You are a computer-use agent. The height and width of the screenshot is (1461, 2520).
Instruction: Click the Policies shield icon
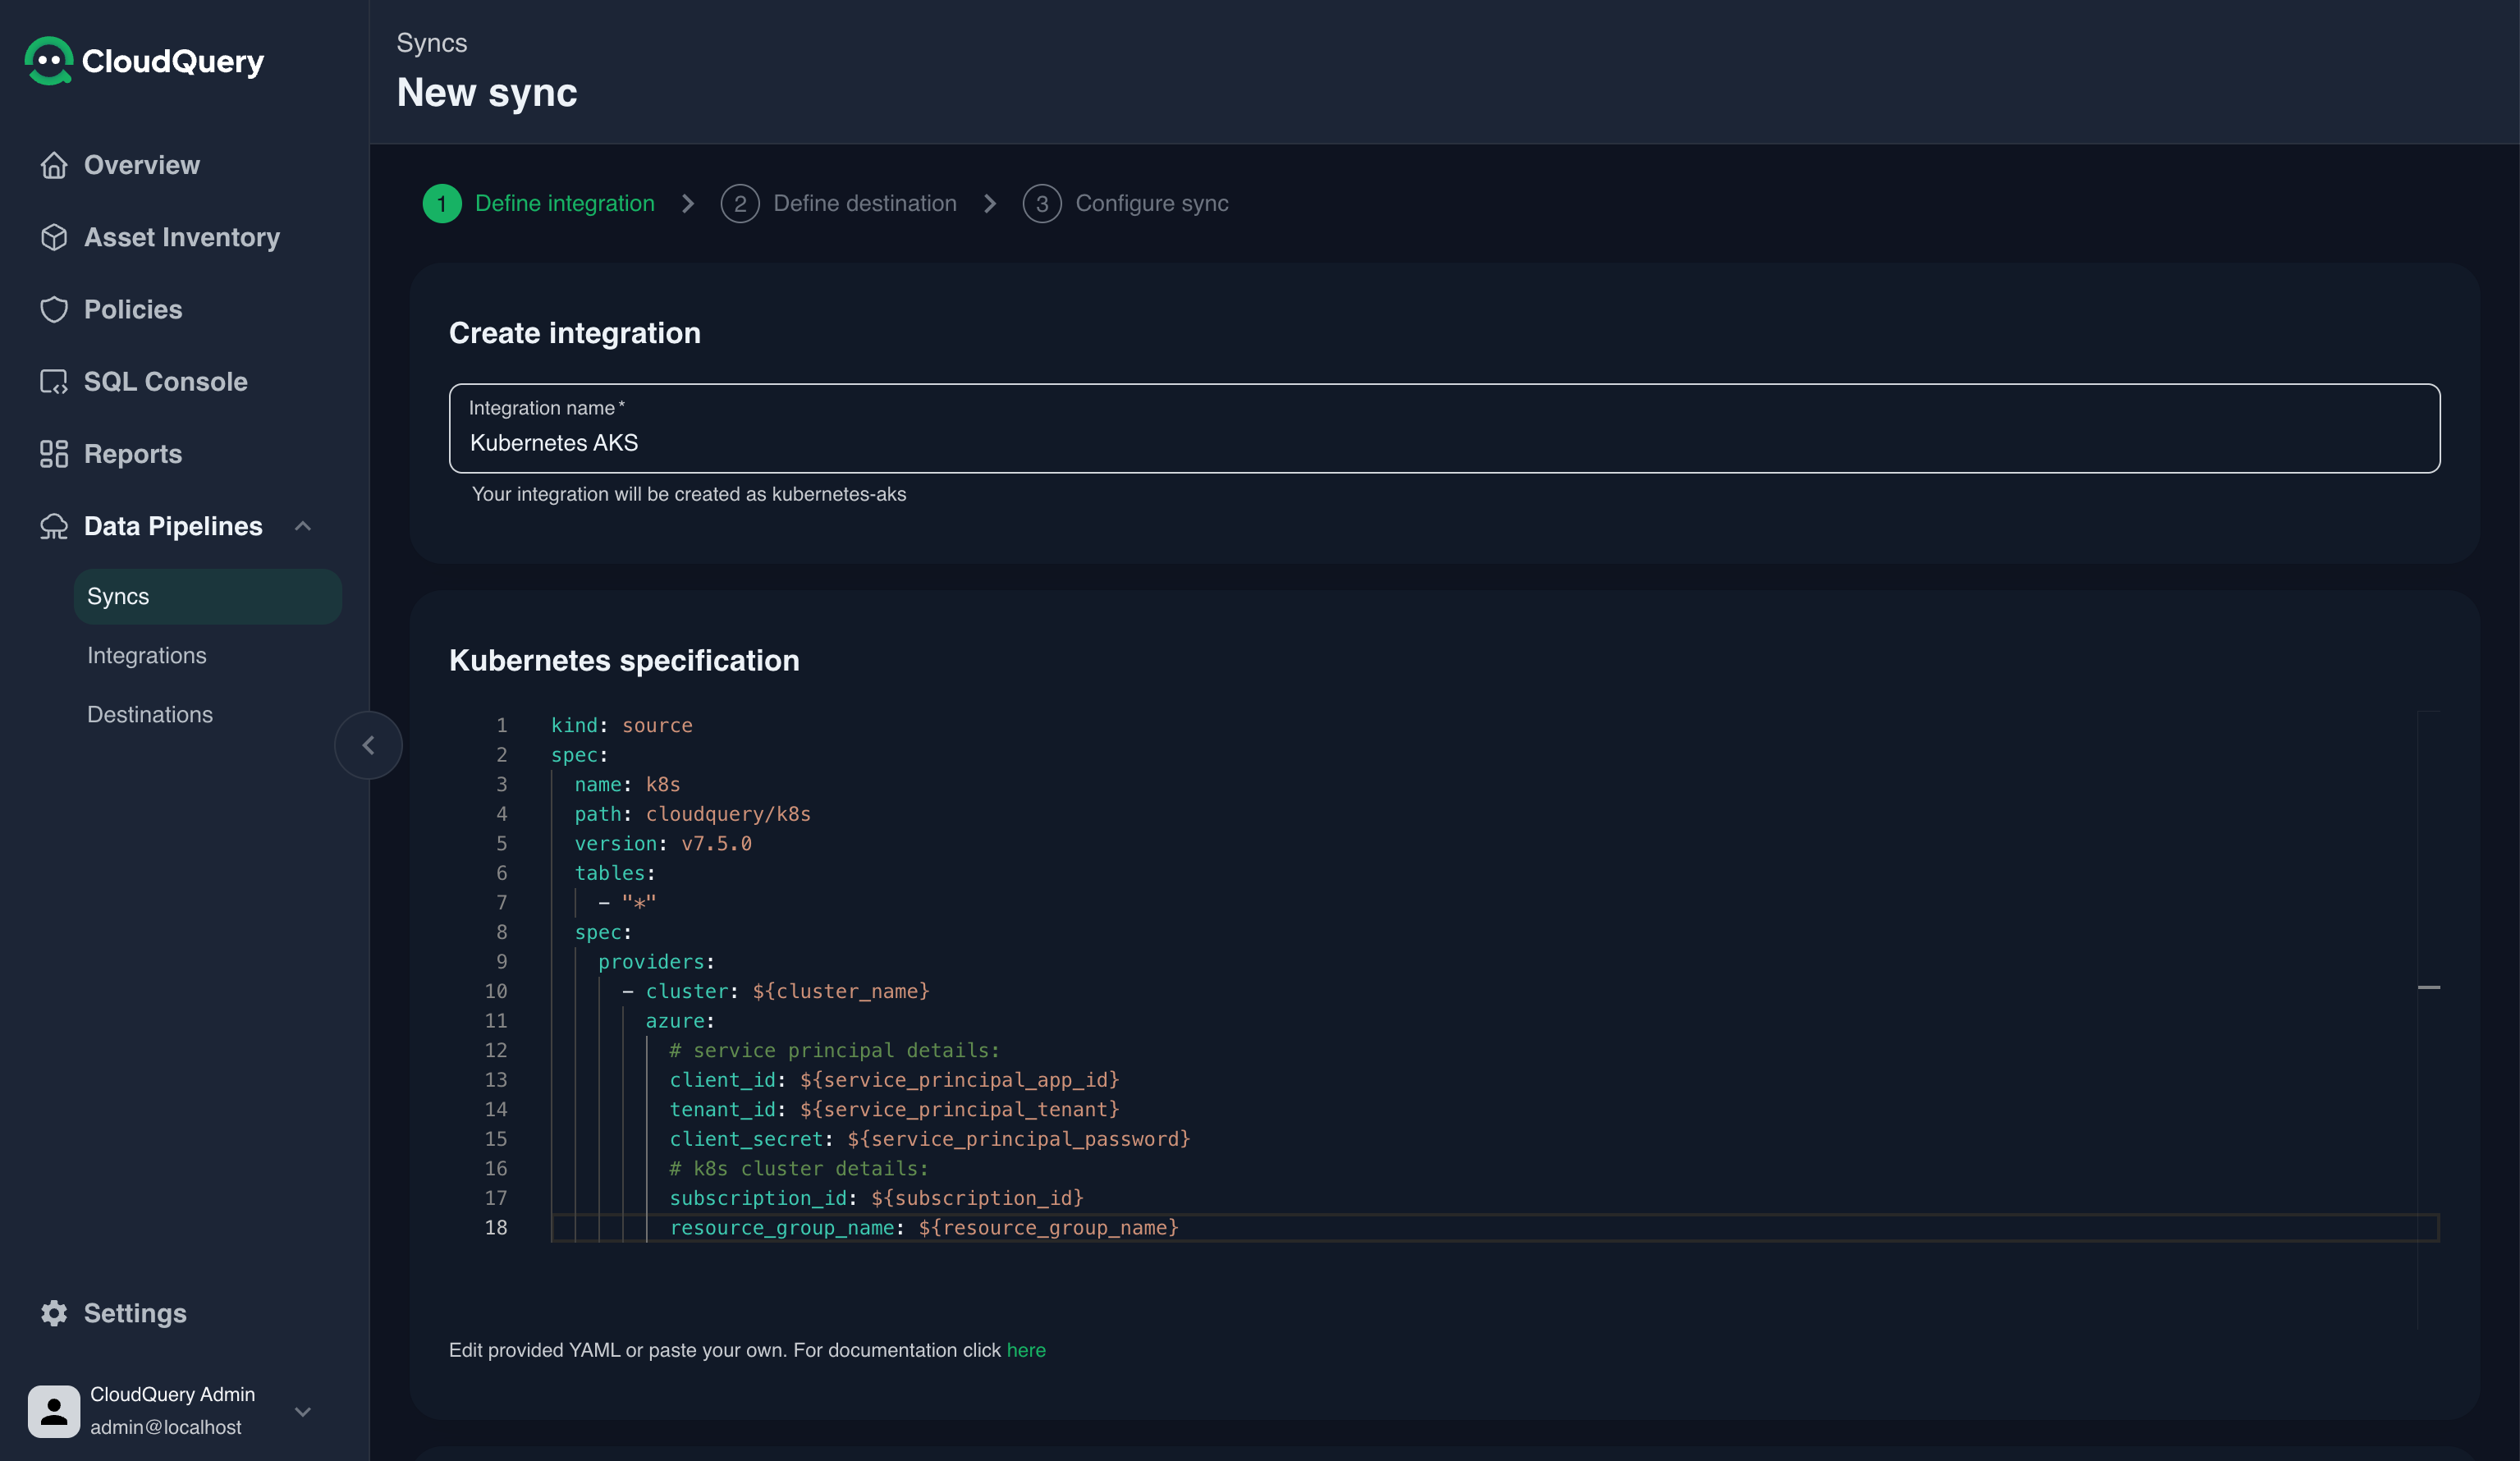click(x=54, y=309)
